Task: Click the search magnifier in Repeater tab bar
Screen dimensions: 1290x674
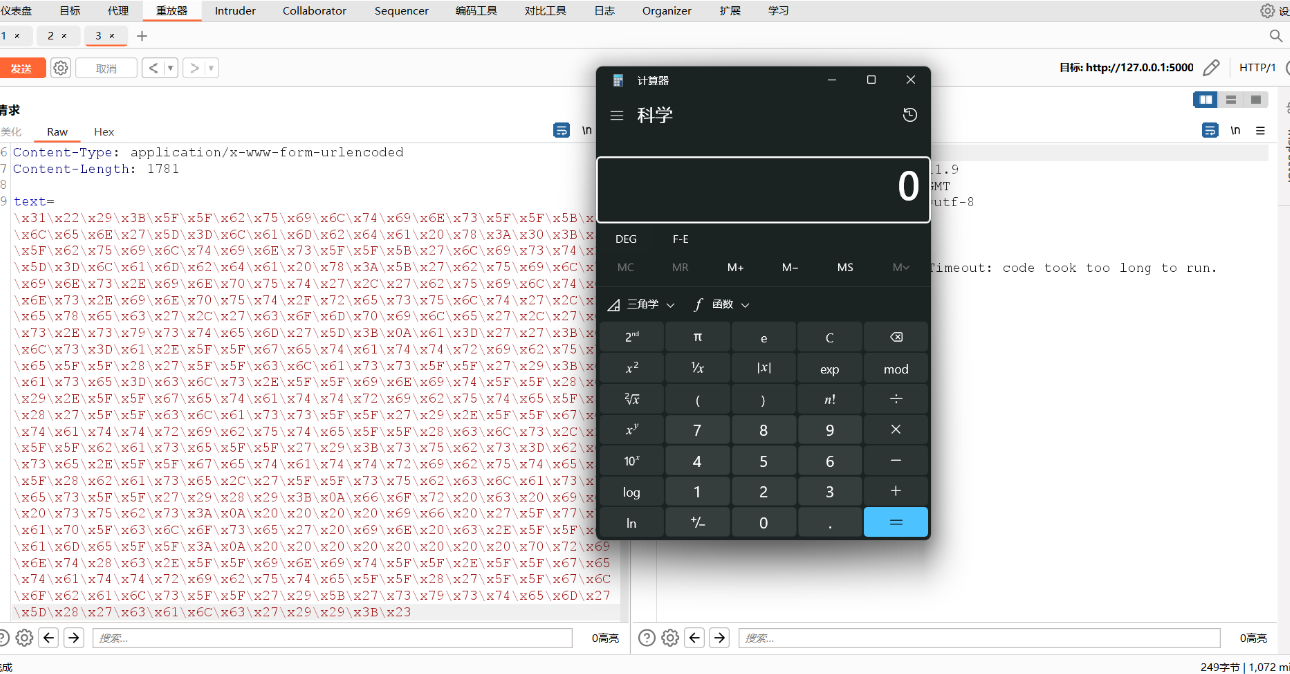Action: [1275, 36]
